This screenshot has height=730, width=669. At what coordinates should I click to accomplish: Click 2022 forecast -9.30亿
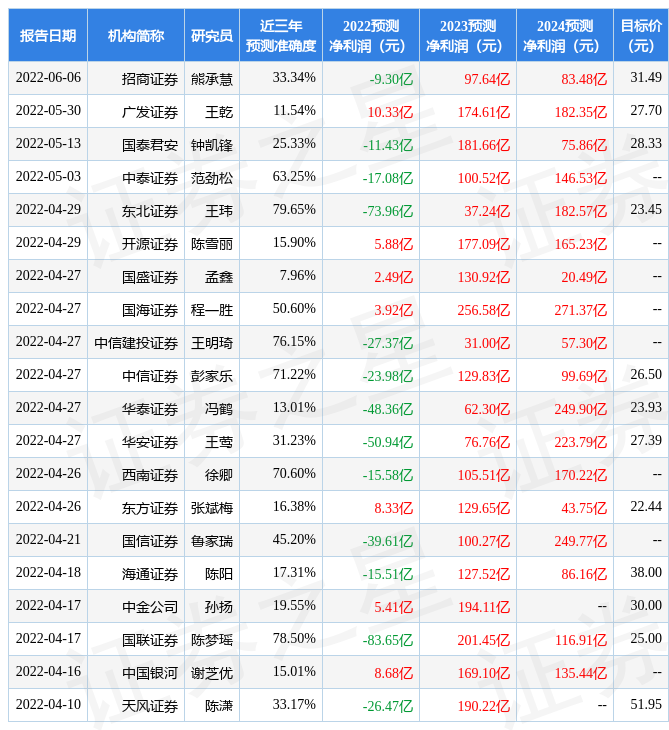pyautogui.click(x=391, y=79)
